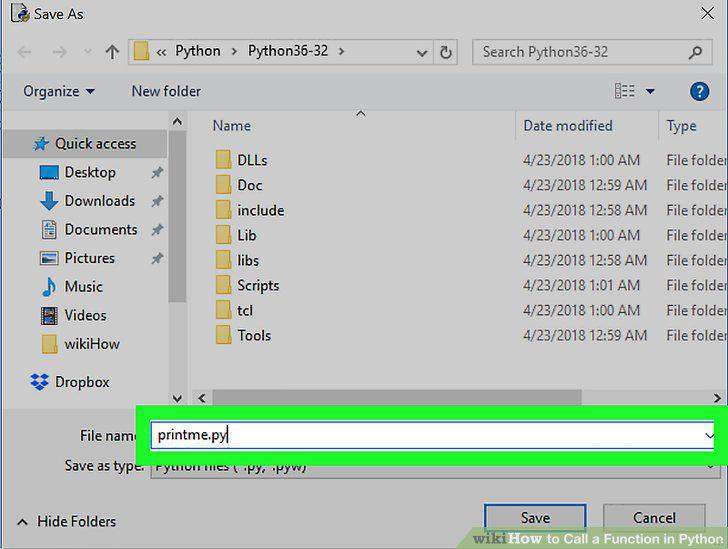Sort by the Type column header
The image size is (728, 549).
682,126
